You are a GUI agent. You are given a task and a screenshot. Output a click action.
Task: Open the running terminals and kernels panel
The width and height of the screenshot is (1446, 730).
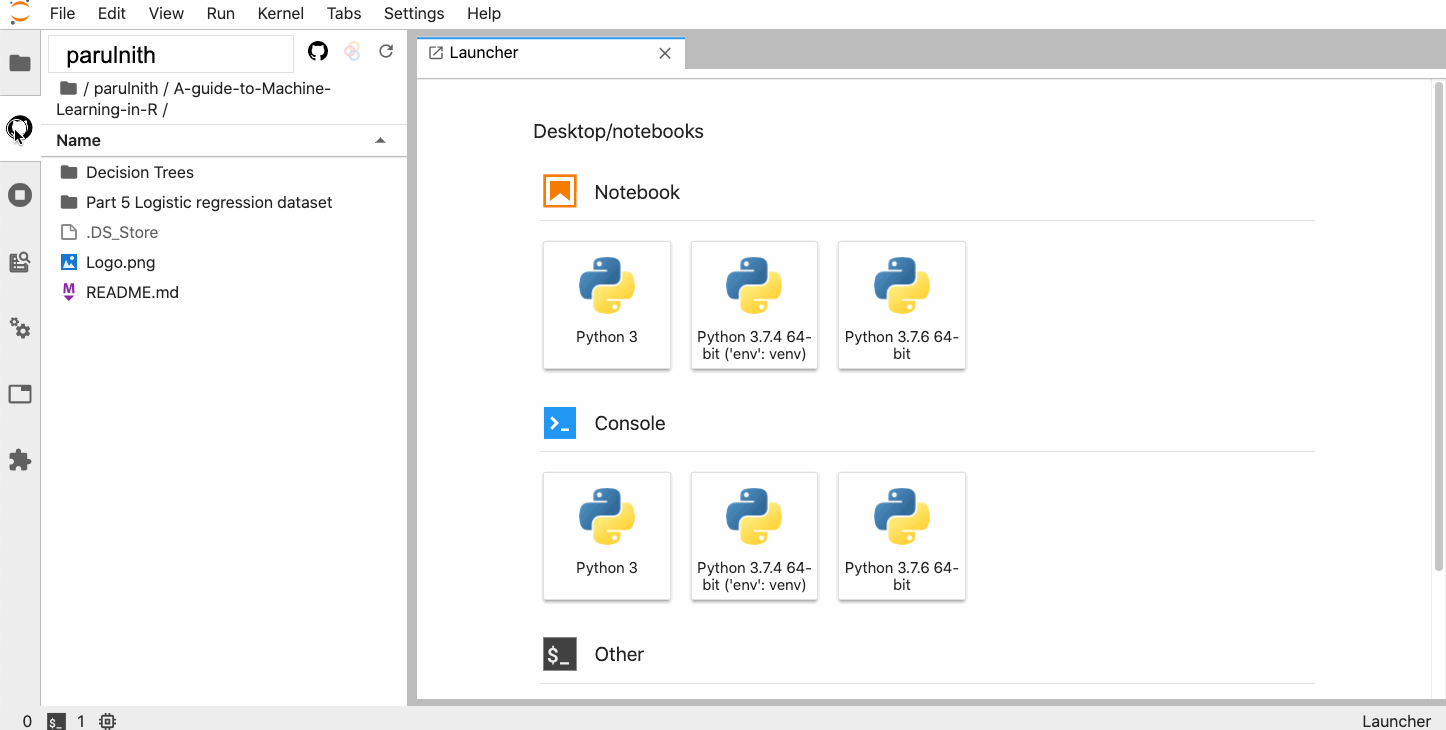pyautogui.click(x=20, y=194)
